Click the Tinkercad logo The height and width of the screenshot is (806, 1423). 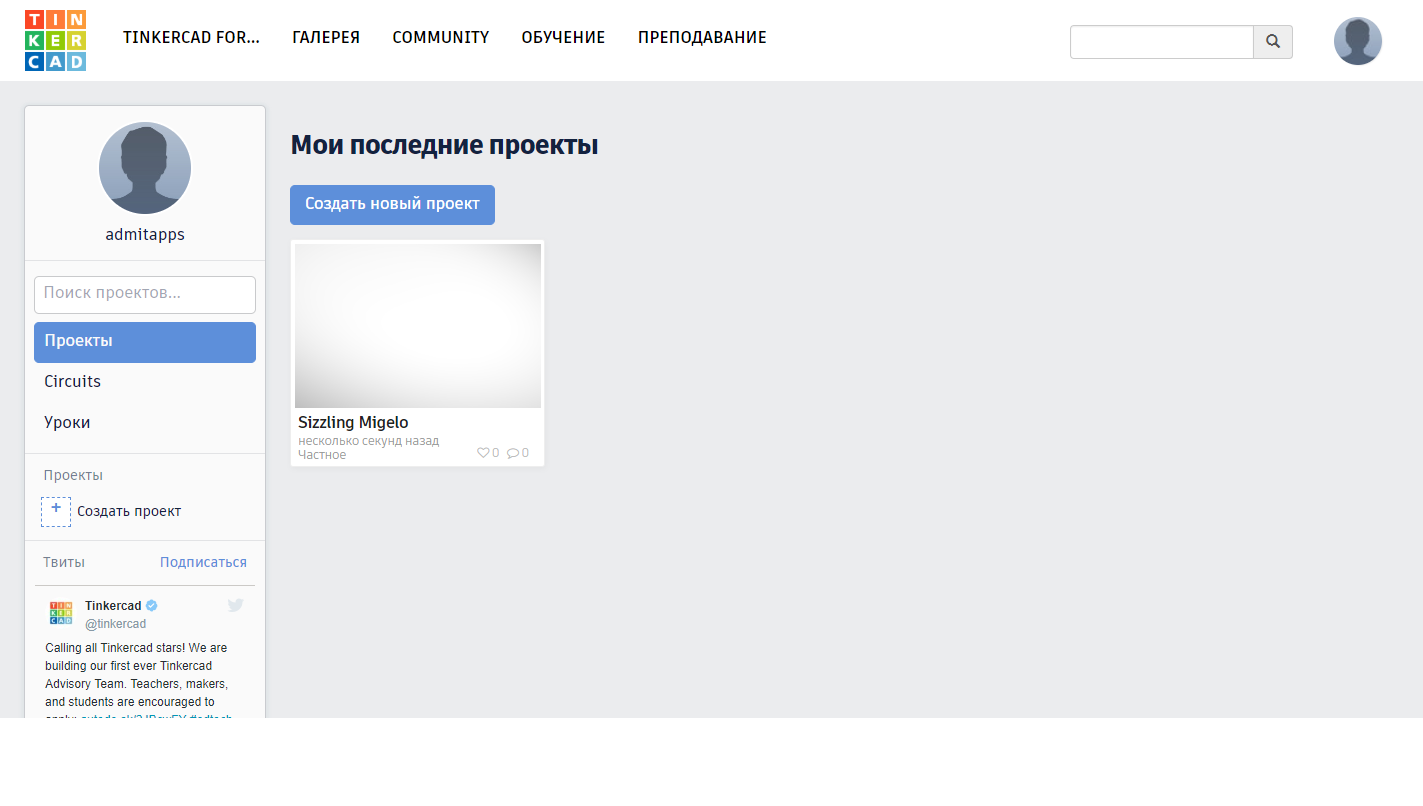pyautogui.click(x=55, y=41)
